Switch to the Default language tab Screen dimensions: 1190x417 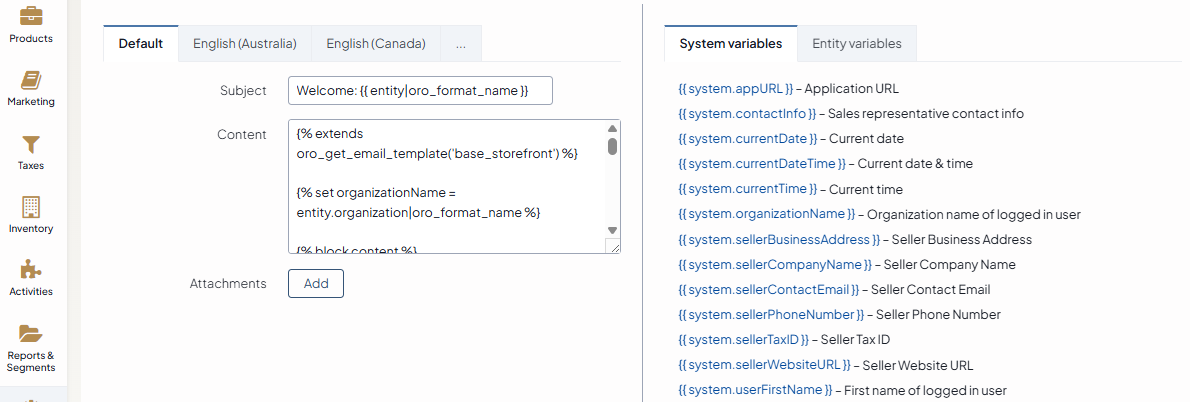141,44
